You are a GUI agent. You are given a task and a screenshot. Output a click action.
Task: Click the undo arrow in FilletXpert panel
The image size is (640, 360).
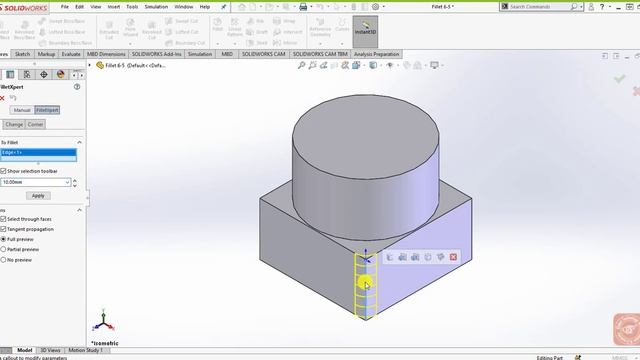tap(13, 98)
